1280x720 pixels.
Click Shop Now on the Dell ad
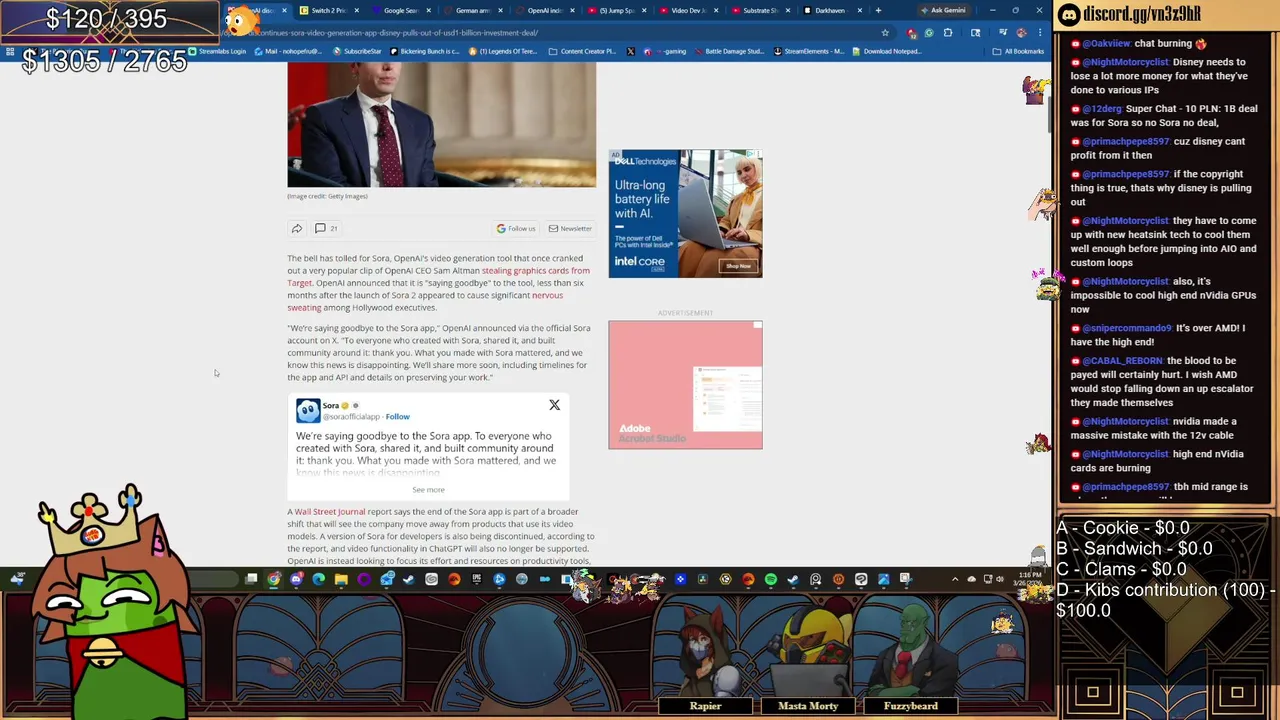pyautogui.click(x=738, y=266)
